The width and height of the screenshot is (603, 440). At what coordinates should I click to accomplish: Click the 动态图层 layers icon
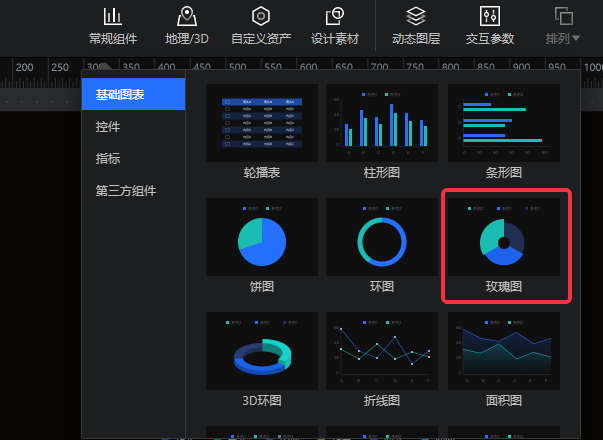tap(415, 27)
